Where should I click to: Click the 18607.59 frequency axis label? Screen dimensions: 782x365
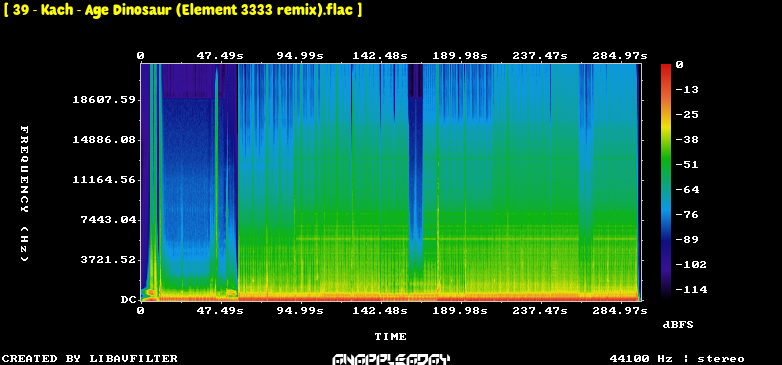pos(104,100)
